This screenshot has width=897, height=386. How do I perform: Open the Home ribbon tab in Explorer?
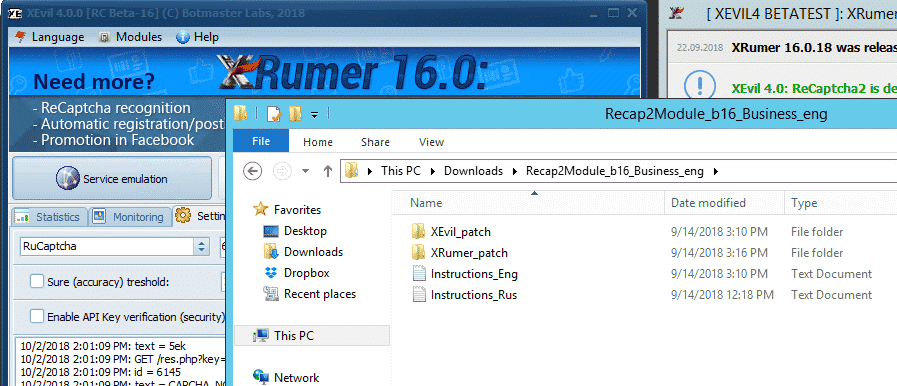(317, 142)
